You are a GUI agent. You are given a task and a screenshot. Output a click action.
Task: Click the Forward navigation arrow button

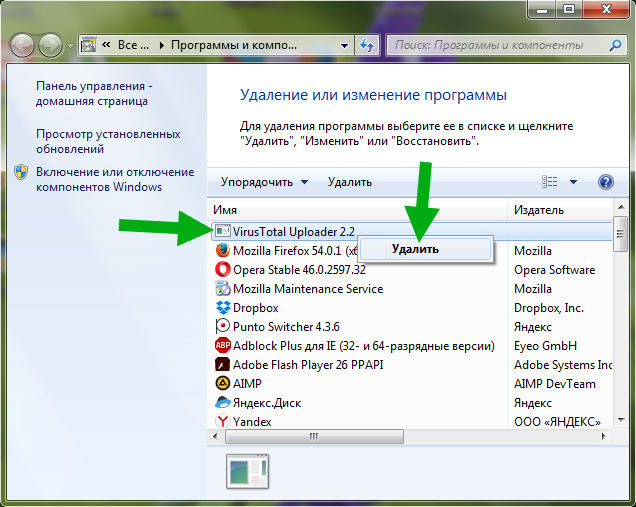coord(50,45)
